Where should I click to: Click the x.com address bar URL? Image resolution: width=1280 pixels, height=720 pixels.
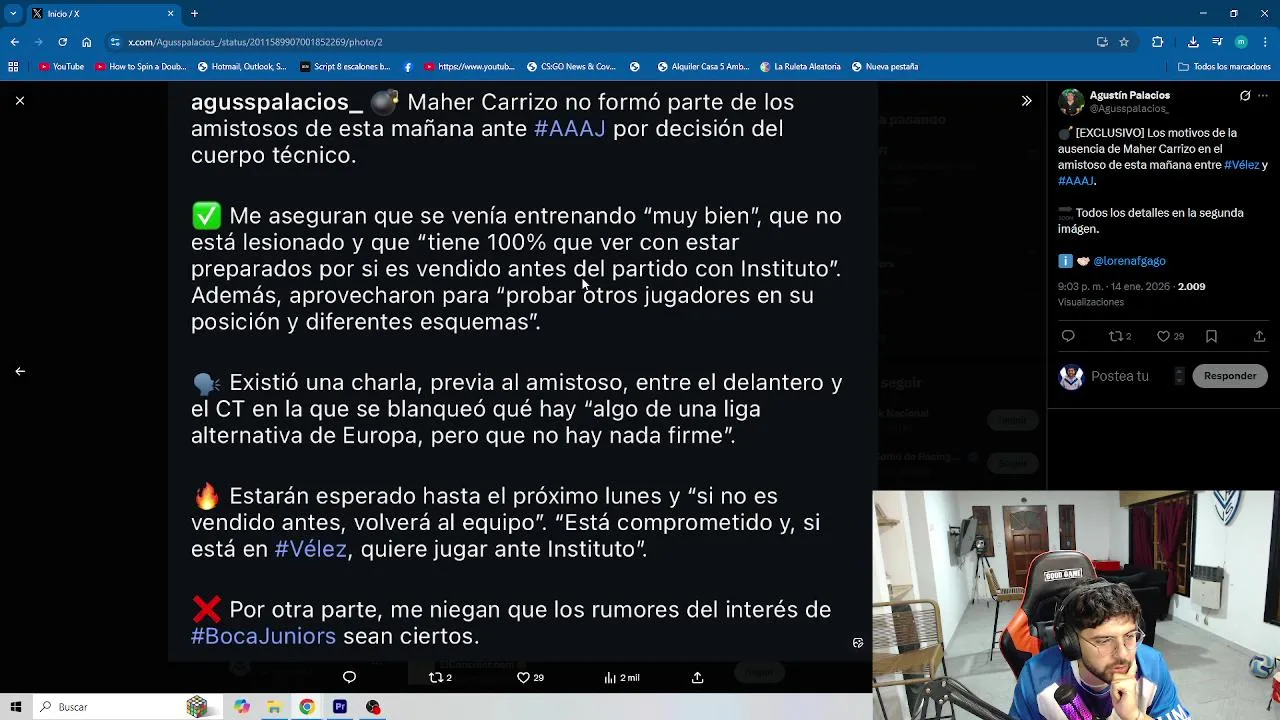[x=255, y=42]
